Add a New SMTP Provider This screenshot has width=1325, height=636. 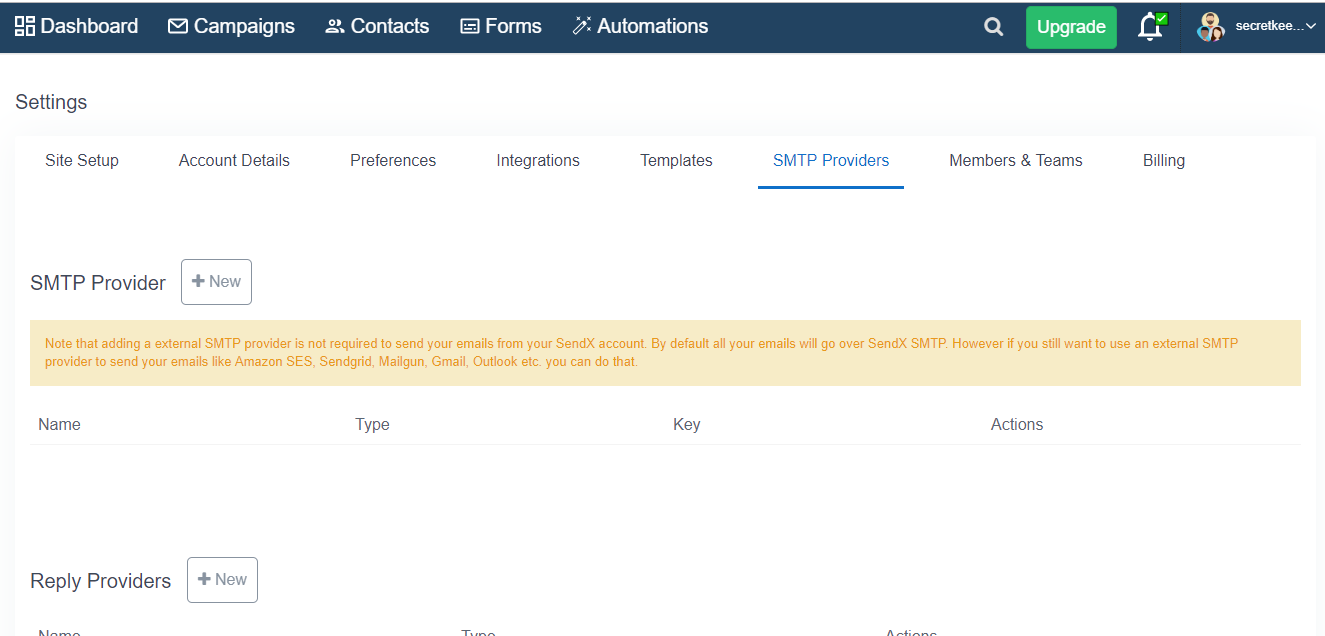[x=216, y=282]
